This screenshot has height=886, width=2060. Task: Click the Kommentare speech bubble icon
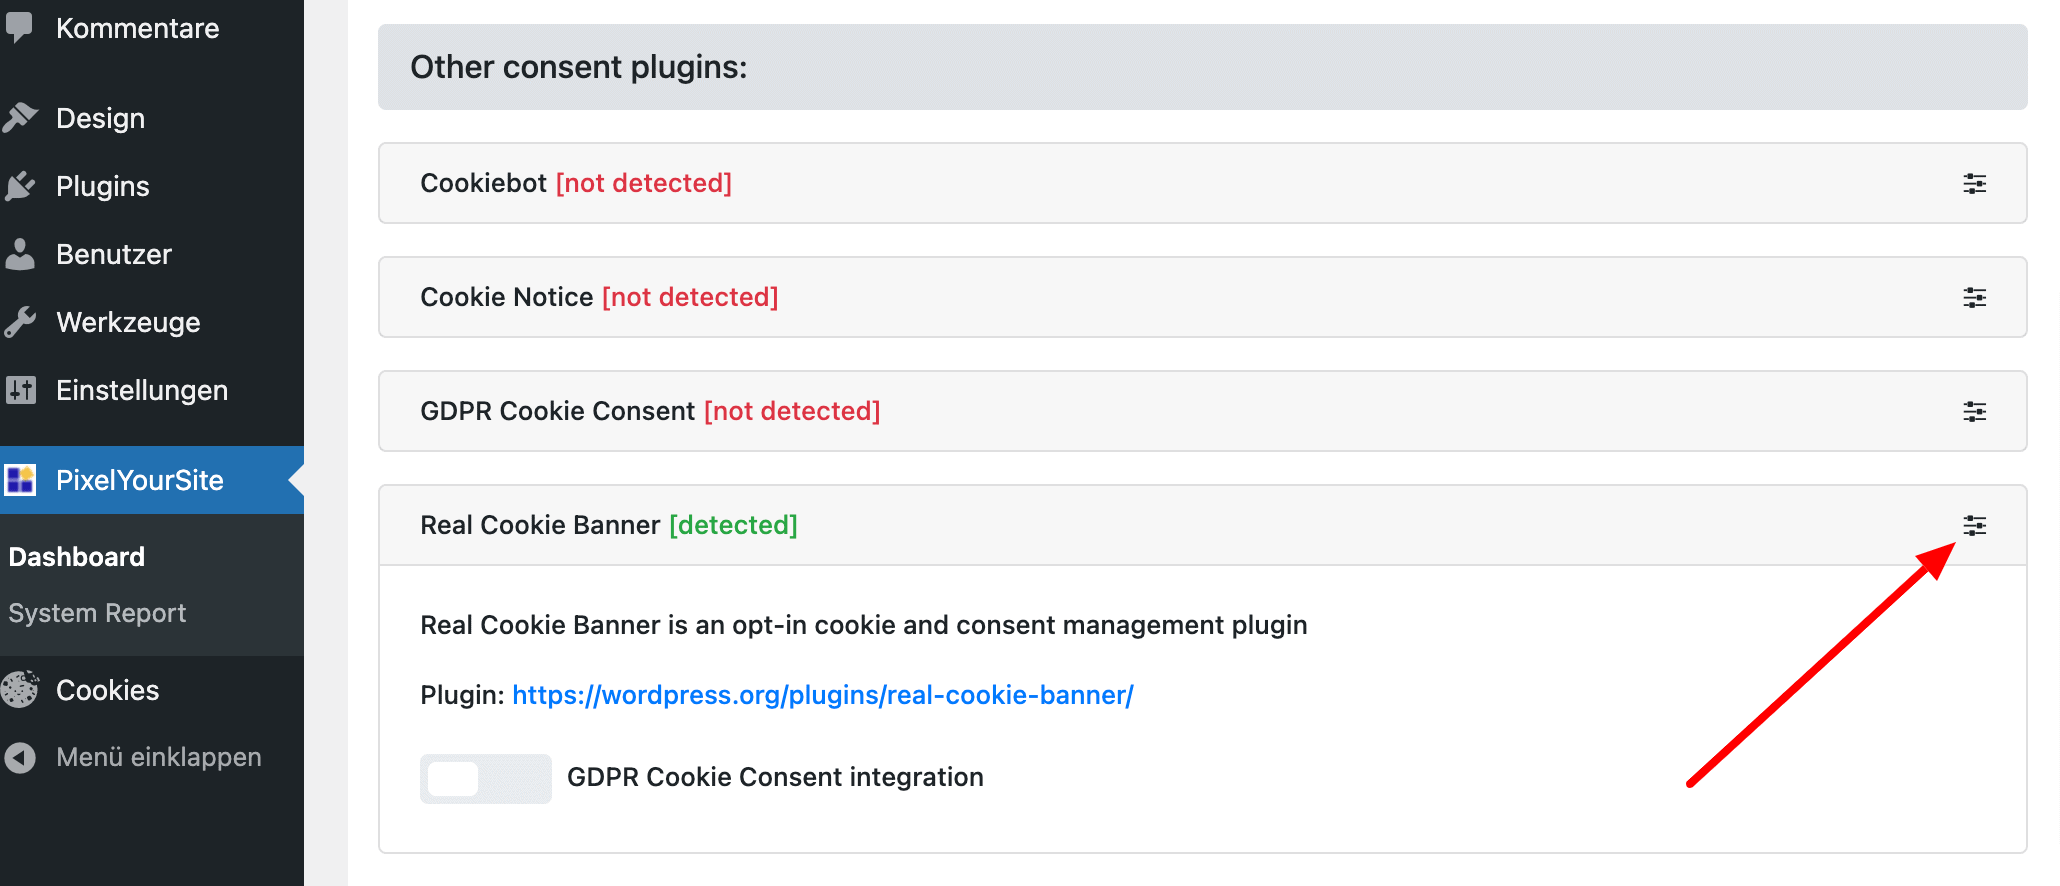(x=22, y=27)
